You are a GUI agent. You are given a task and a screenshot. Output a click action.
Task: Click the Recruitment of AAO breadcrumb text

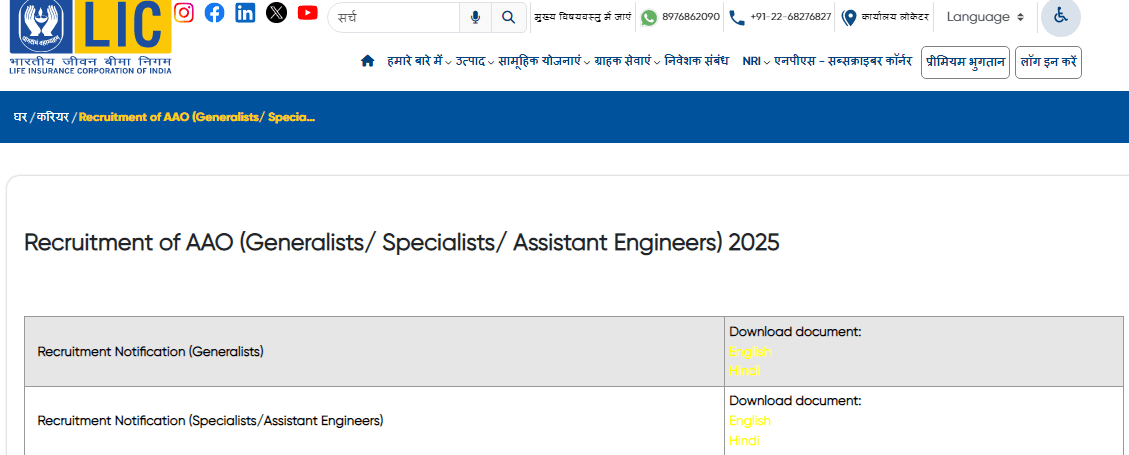click(x=197, y=117)
